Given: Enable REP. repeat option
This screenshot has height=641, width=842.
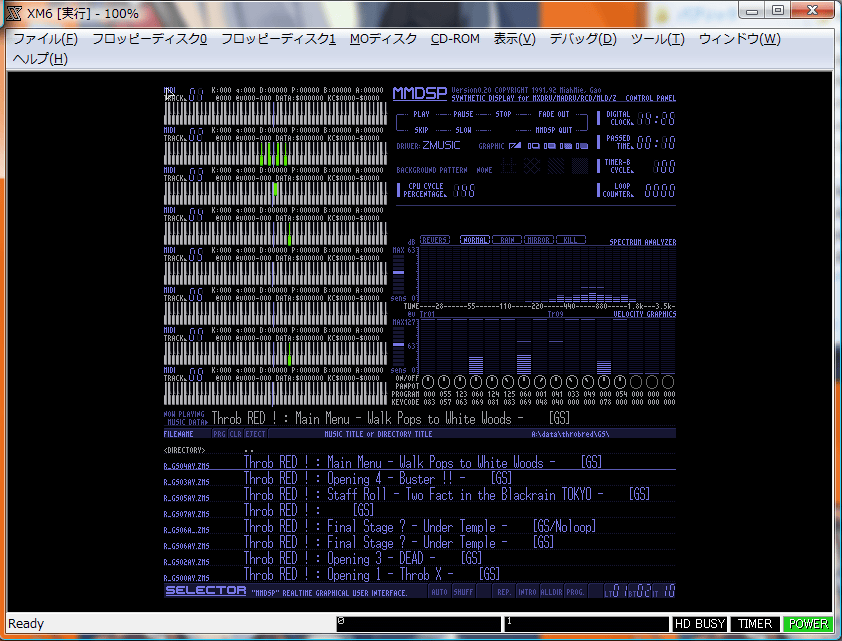Looking at the screenshot, I should (504, 592).
